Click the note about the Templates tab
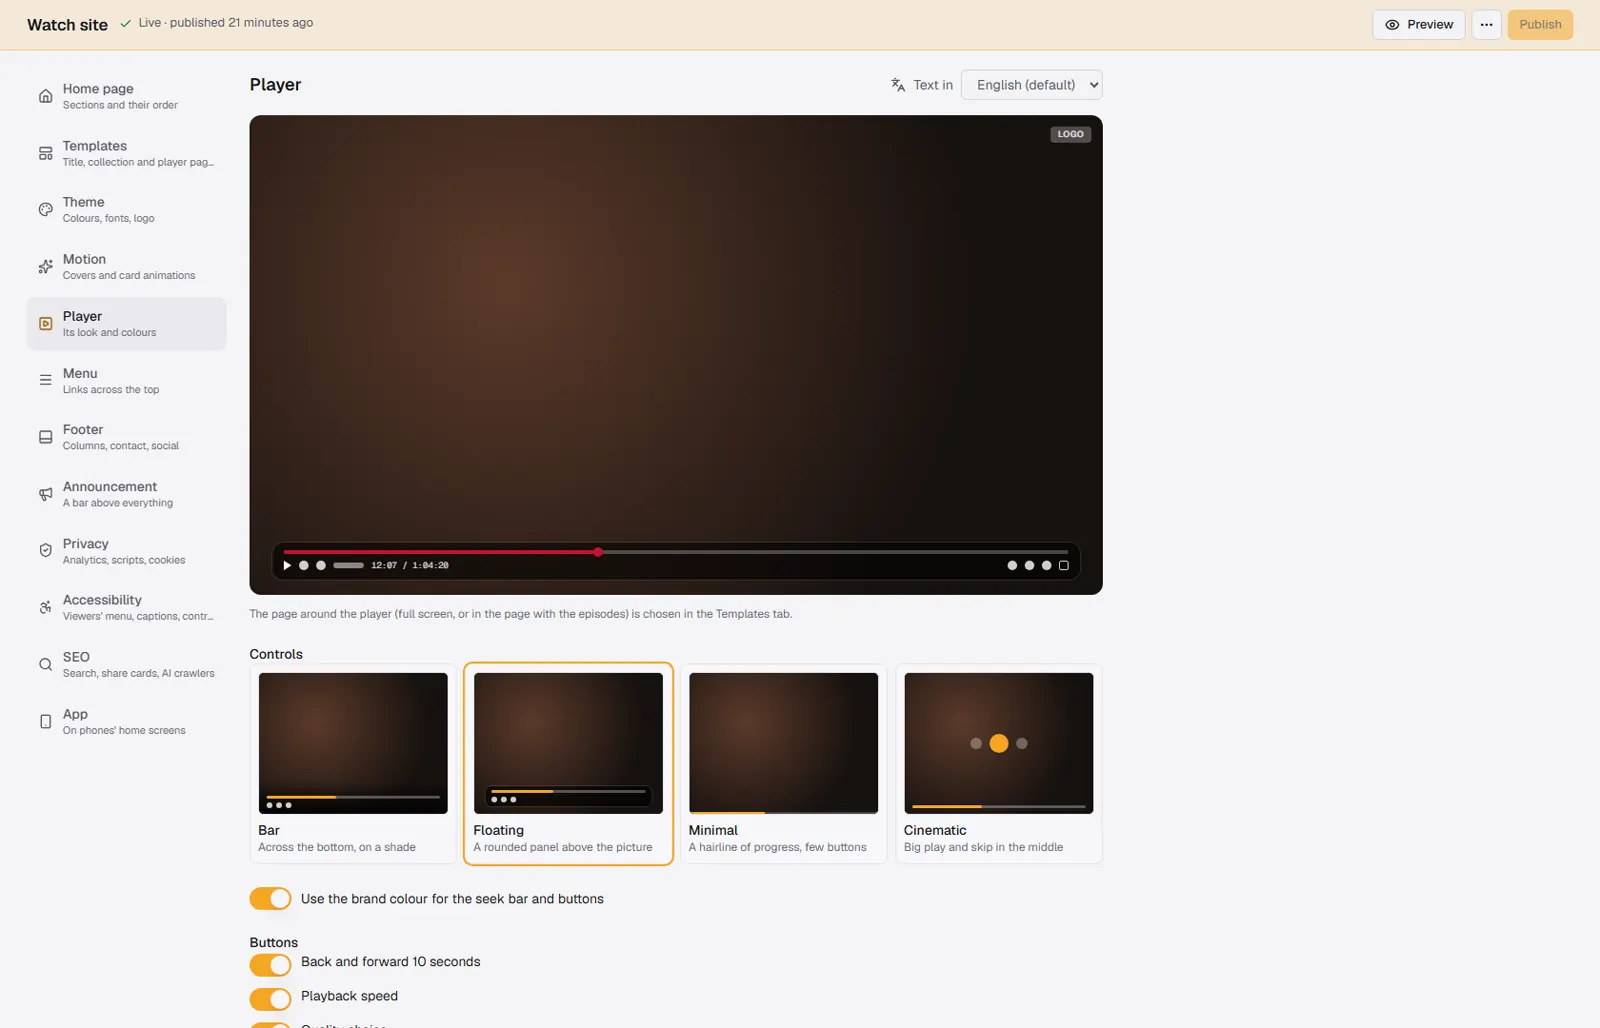The image size is (1600, 1028). pos(521,614)
